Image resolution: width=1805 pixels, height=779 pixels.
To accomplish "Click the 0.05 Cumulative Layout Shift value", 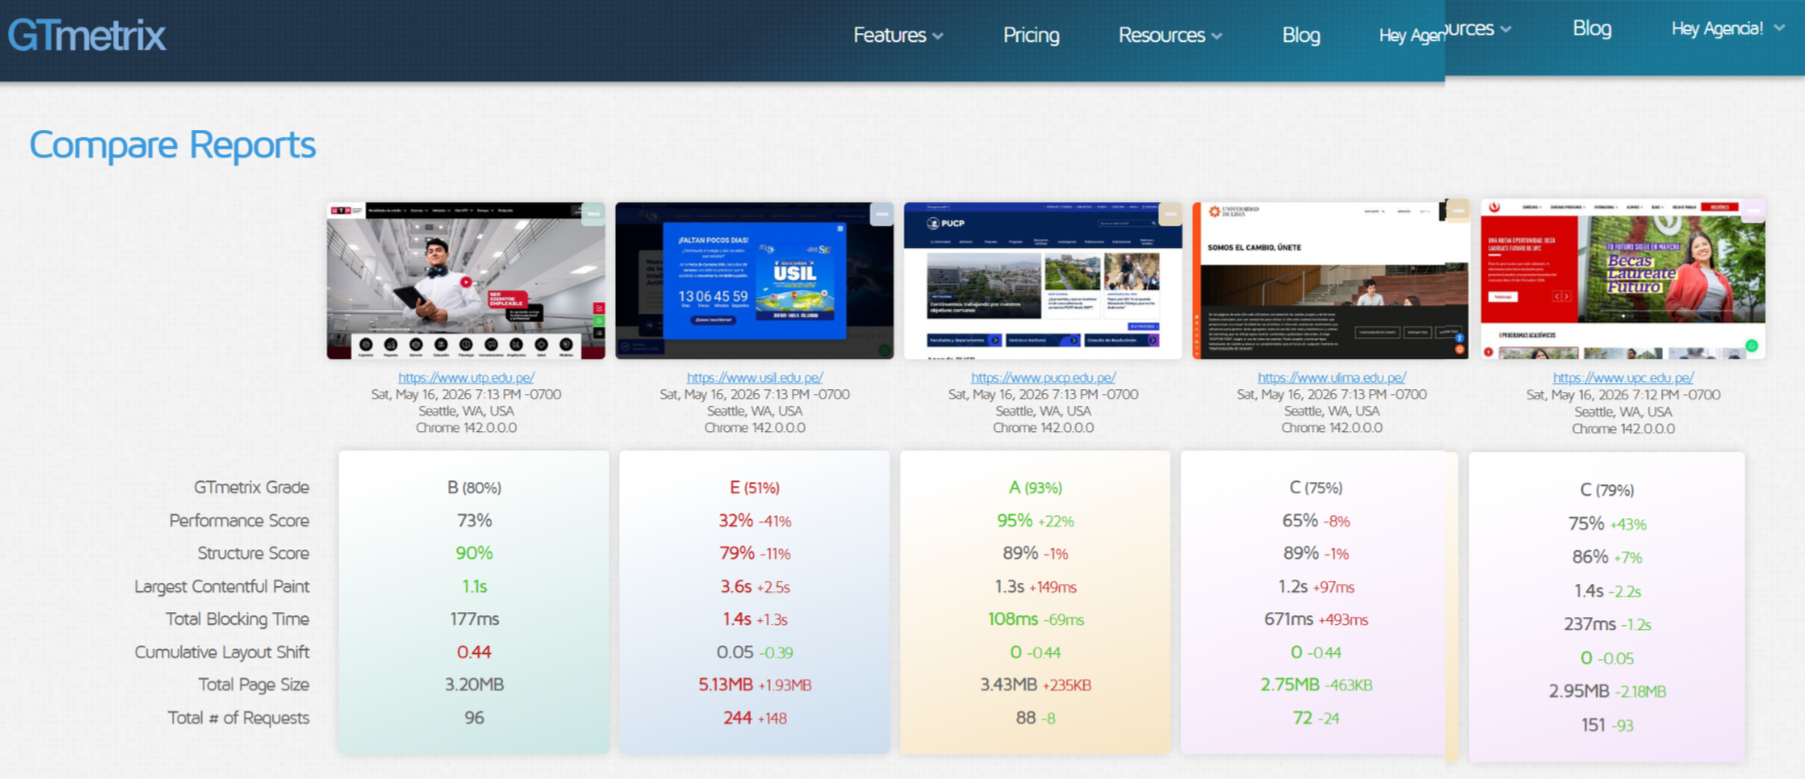I will 735,652.
